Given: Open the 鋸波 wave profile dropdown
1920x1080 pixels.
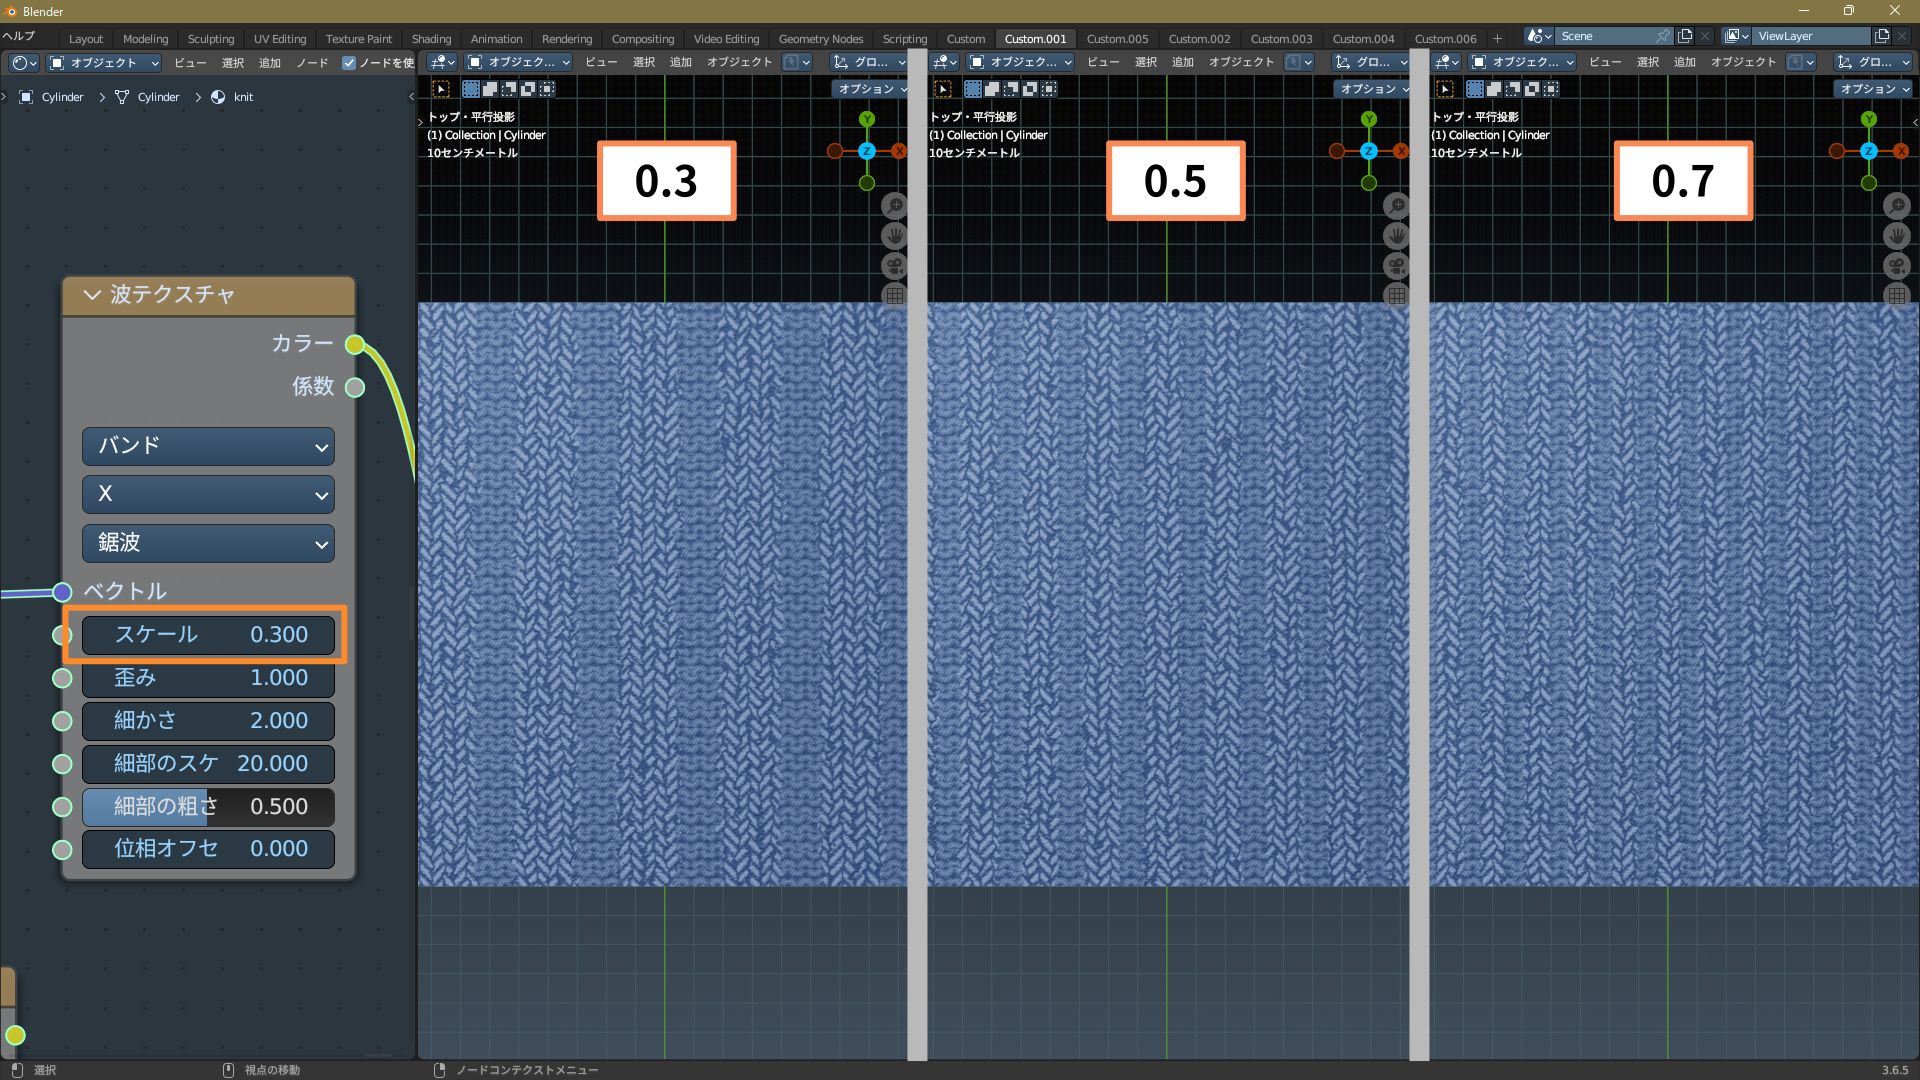Looking at the screenshot, I should pyautogui.click(x=208, y=543).
